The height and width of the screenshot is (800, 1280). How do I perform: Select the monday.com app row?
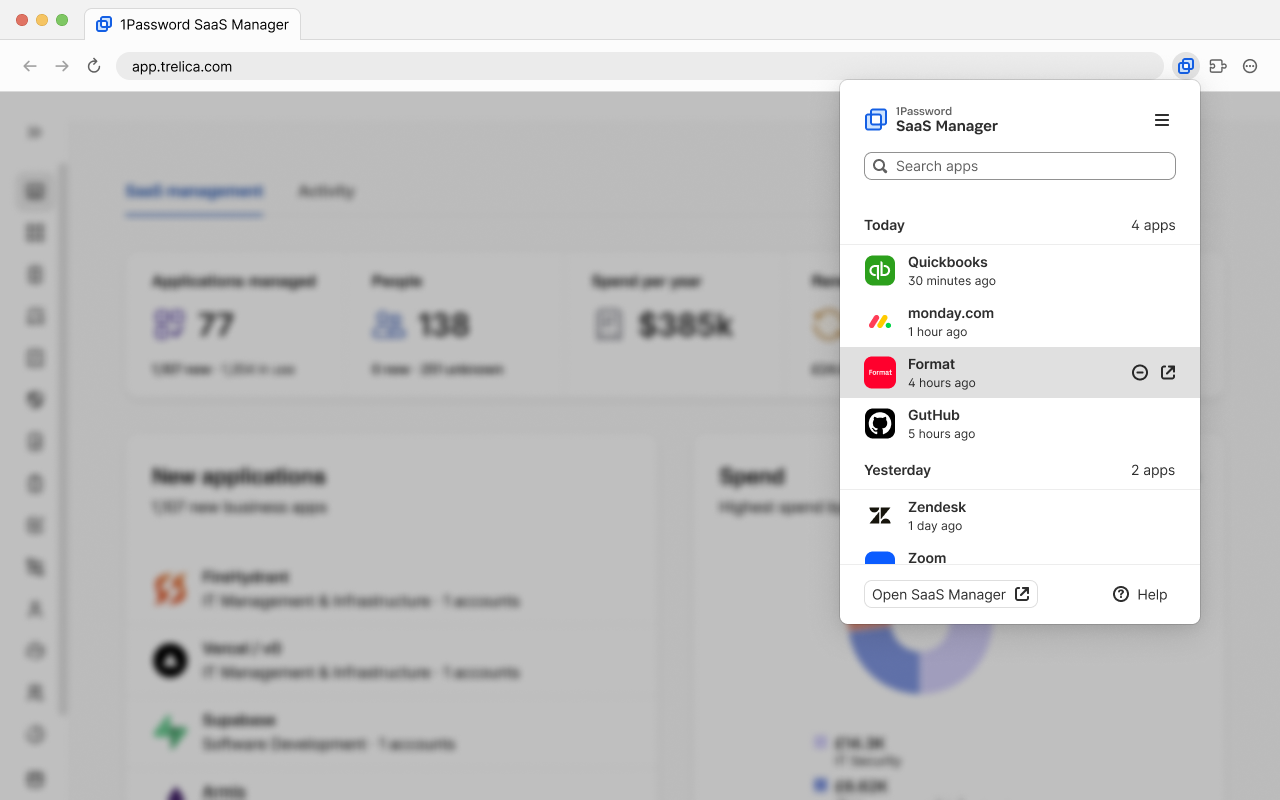point(1019,321)
